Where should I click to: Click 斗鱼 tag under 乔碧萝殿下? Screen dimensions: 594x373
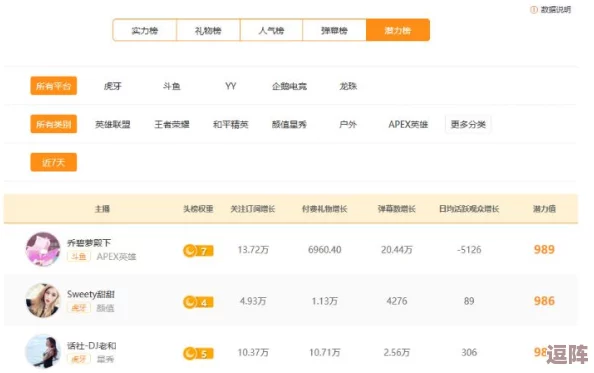[x=79, y=257]
